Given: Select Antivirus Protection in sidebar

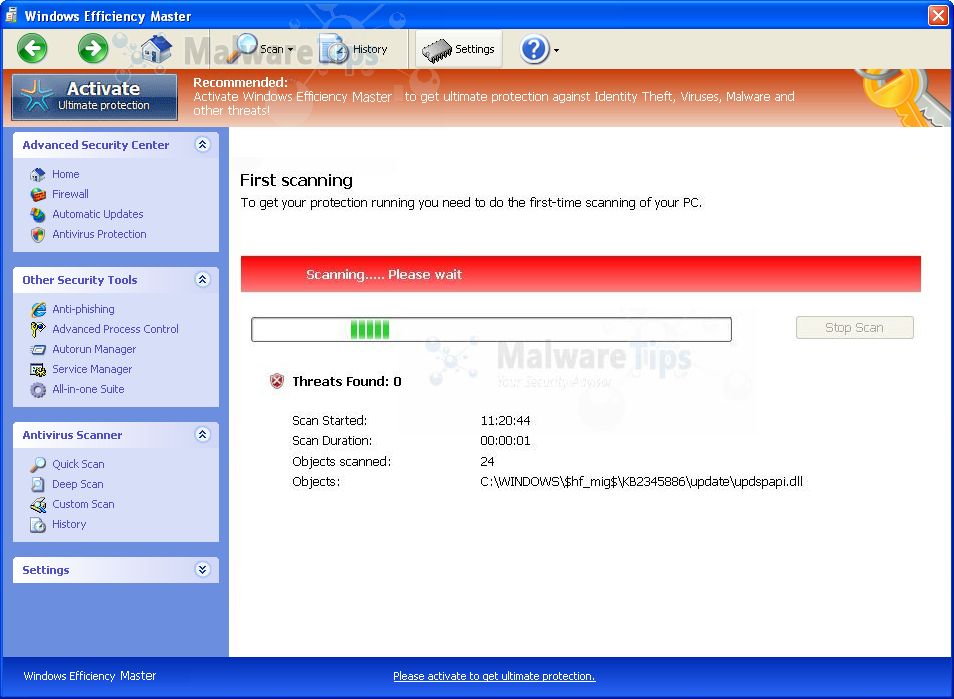Looking at the screenshot, I should click(99, 234).
